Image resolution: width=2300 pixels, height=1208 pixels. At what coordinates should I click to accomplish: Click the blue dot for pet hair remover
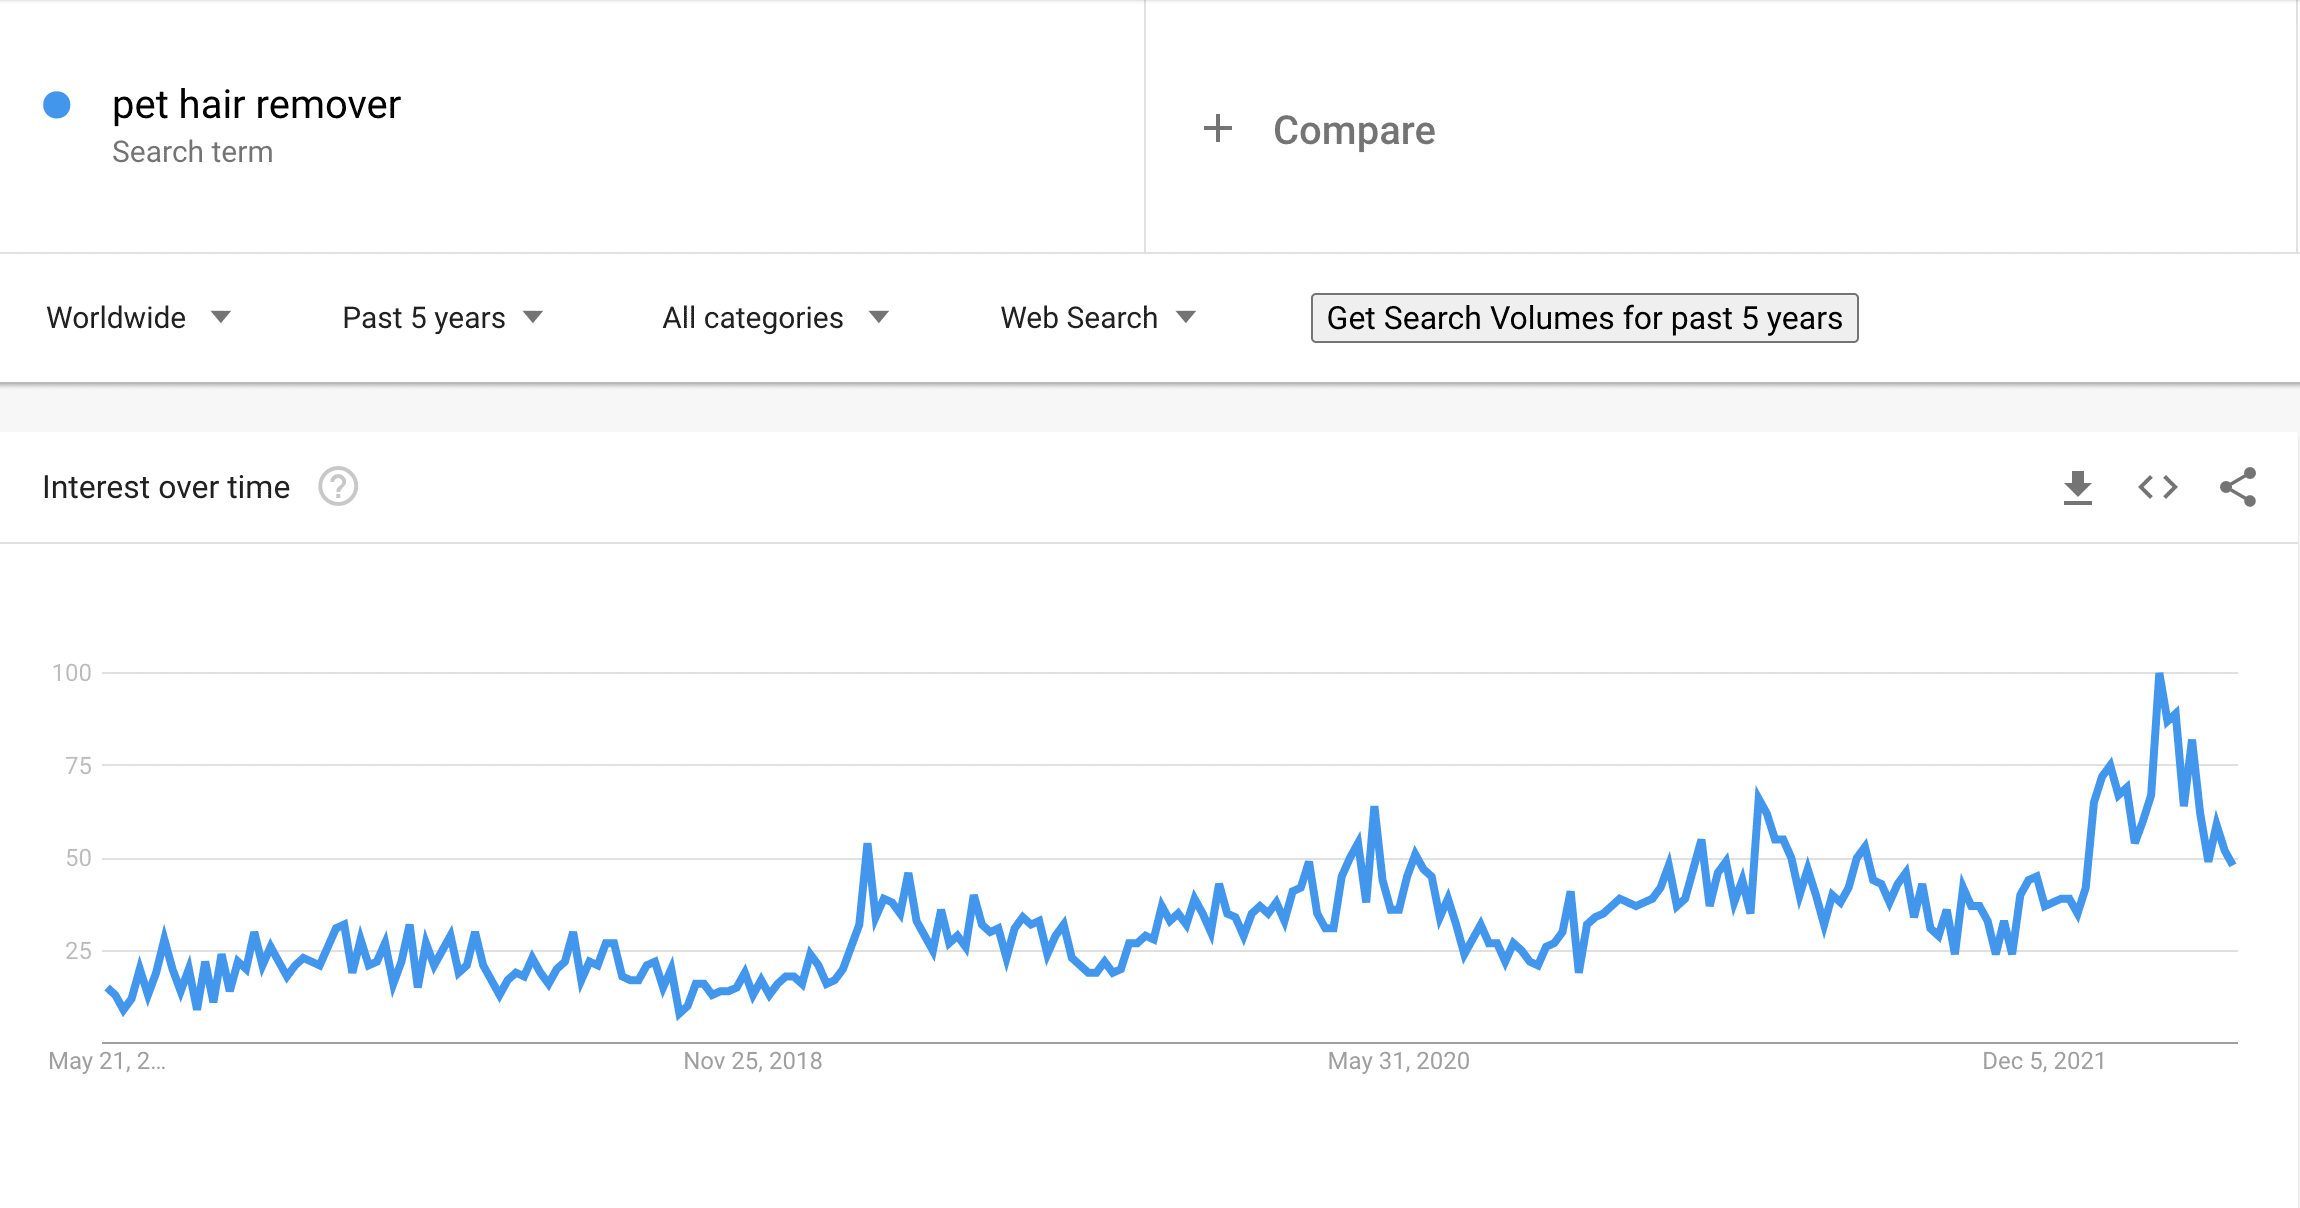coord(57,105)
